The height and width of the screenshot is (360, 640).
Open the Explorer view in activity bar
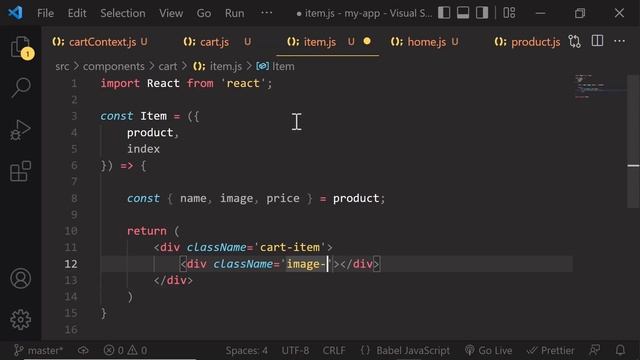point(20,47)
